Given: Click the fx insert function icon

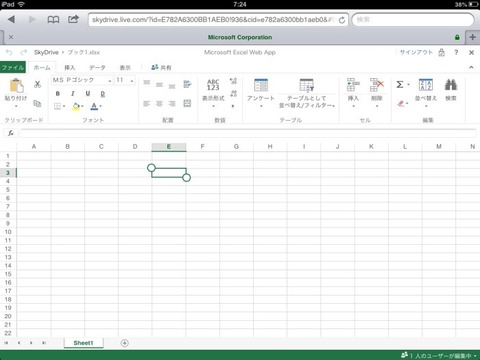Looking at the screenshot, I should (x=11, y=133).
